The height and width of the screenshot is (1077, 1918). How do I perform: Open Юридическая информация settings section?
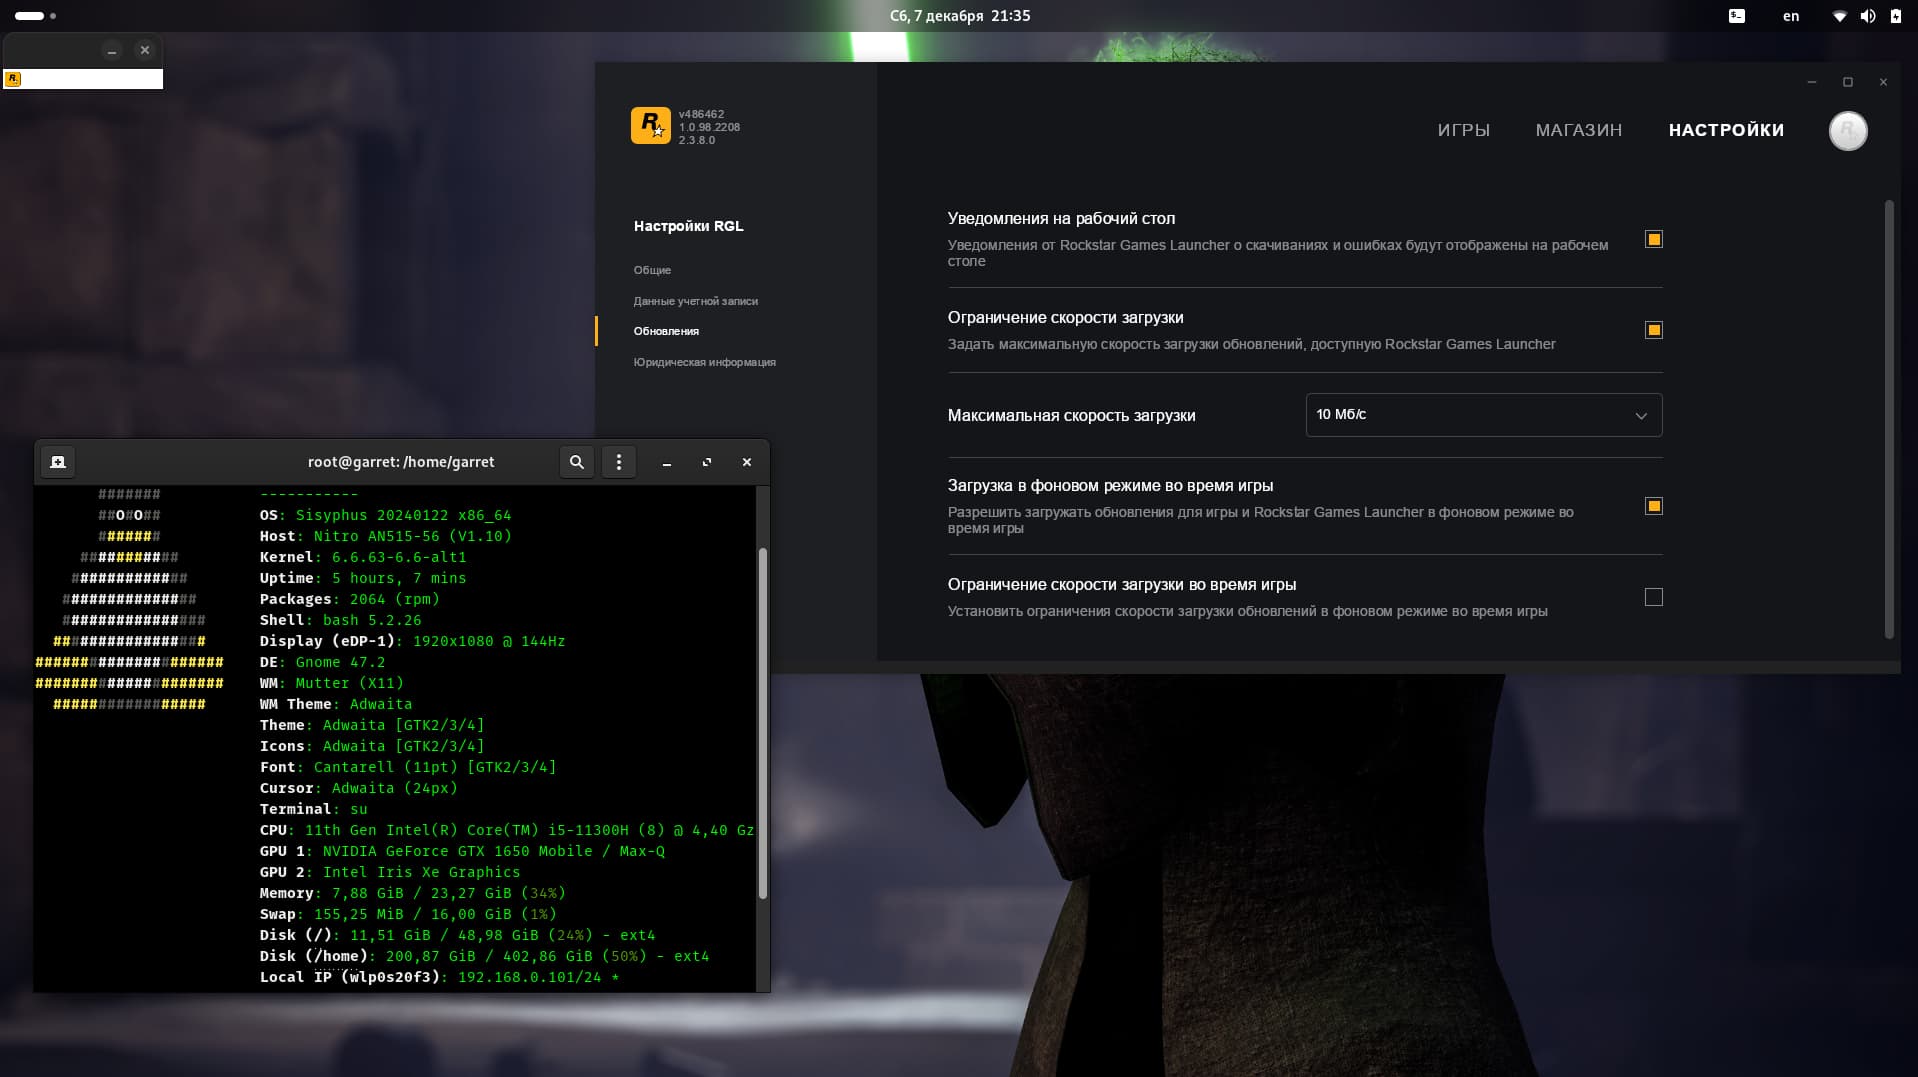tap(704, 362)
